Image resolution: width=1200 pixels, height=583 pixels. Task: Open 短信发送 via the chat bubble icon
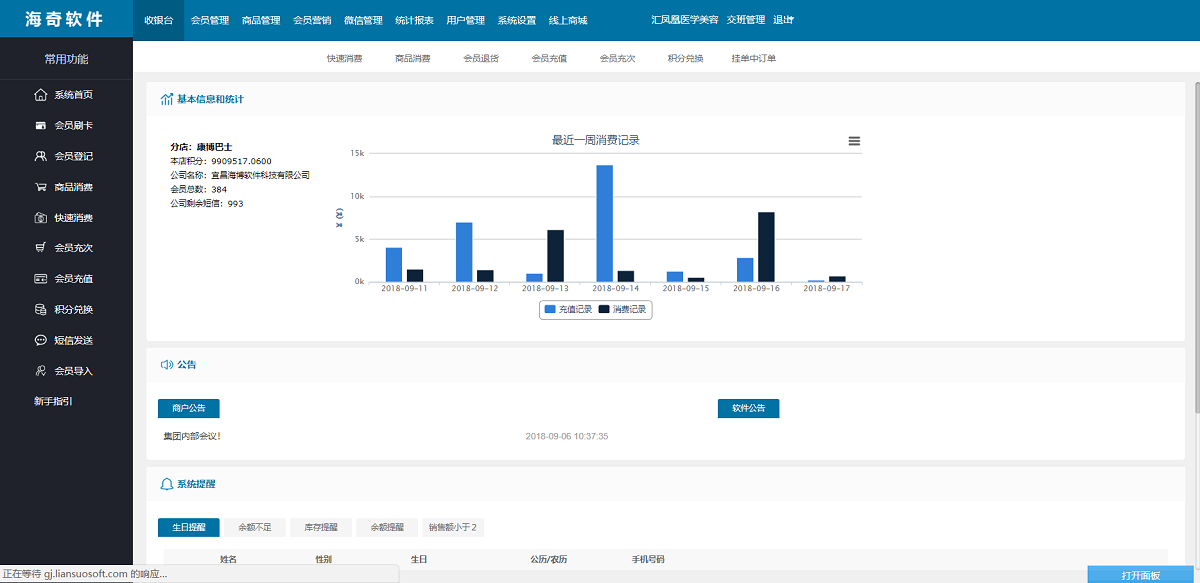41,340
